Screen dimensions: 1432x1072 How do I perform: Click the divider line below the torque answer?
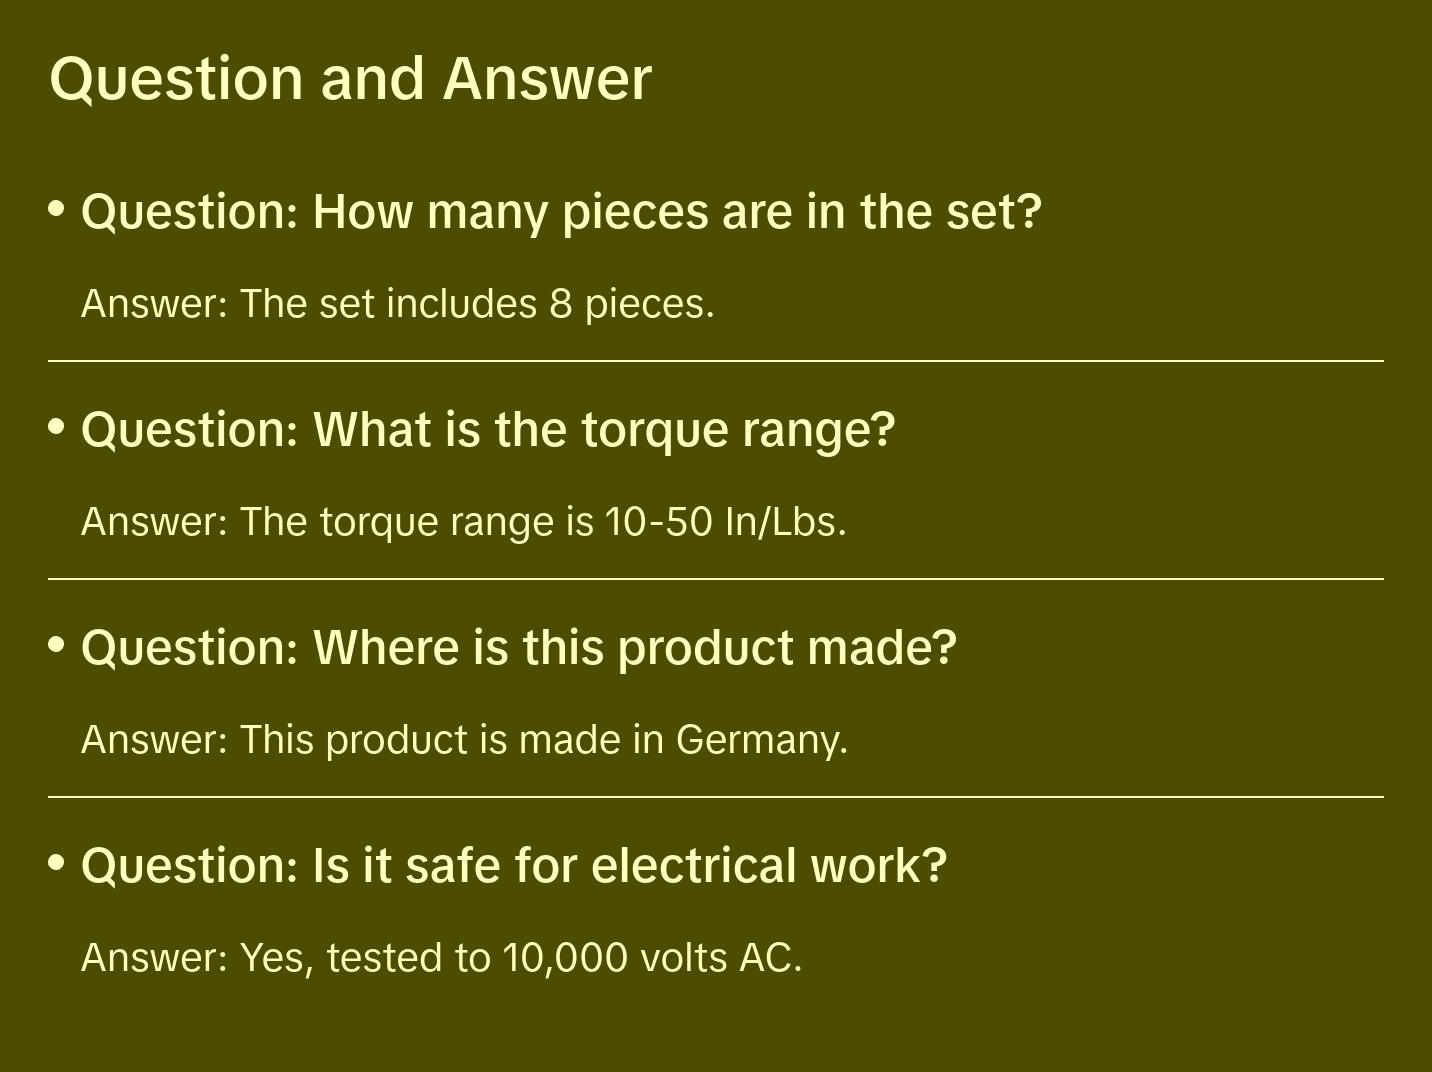tap(716, 579)
